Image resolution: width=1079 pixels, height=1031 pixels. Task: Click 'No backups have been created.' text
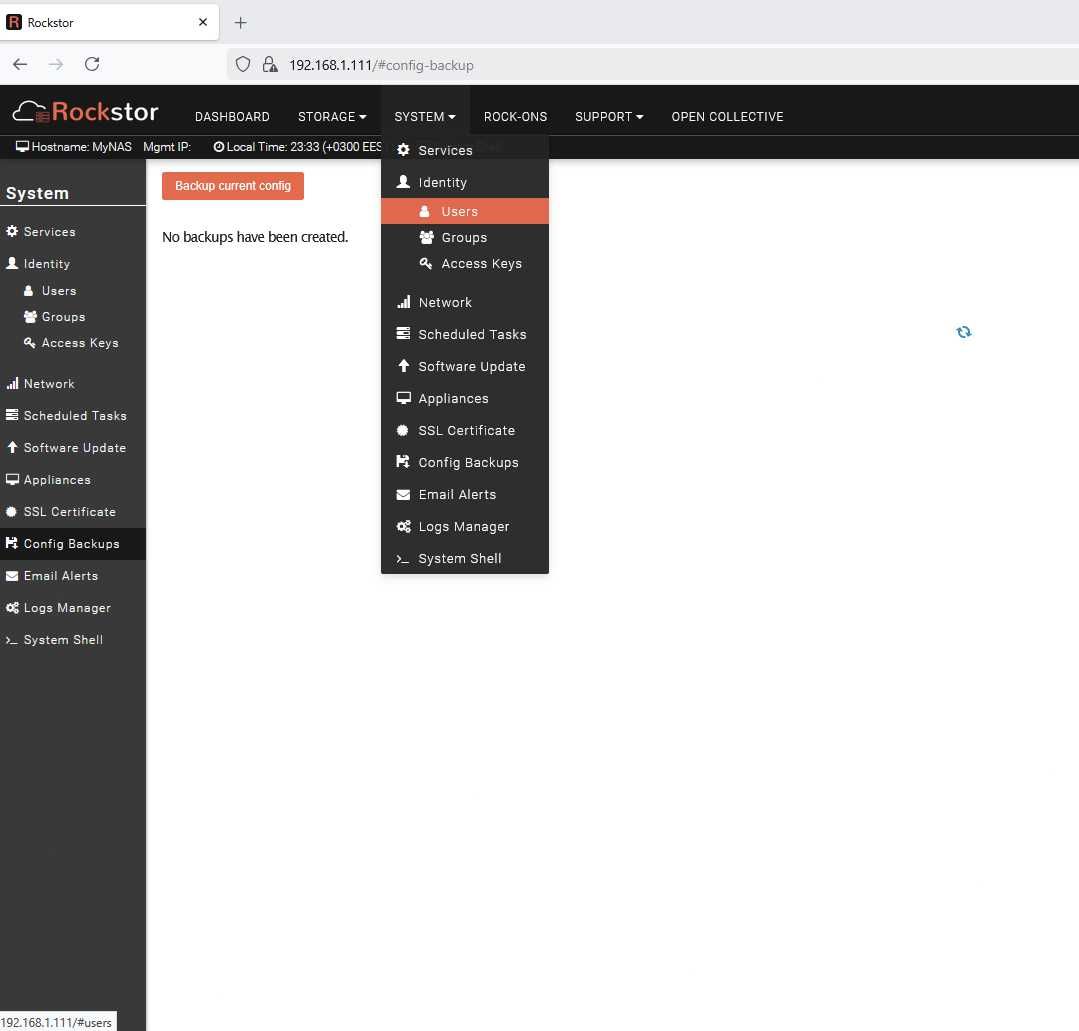[x=255, y=237]
